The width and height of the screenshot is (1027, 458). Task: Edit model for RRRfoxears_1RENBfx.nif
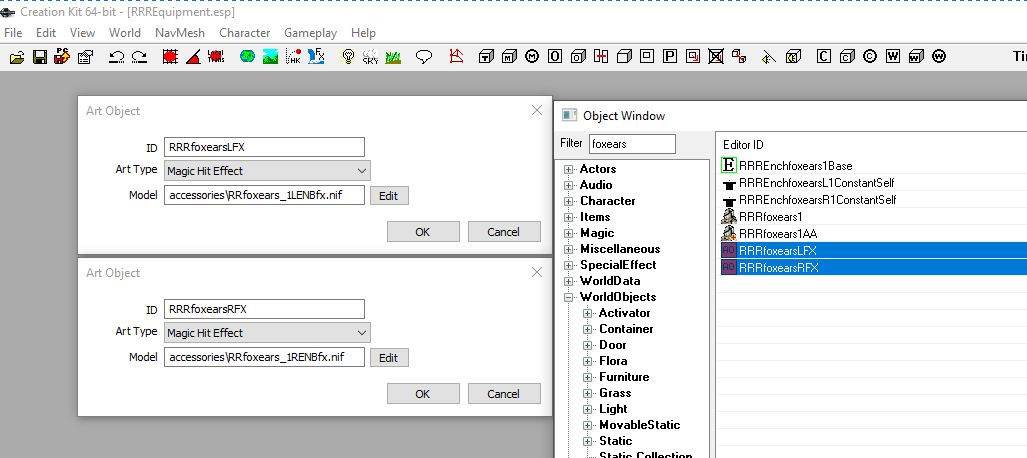pos(389,358)
